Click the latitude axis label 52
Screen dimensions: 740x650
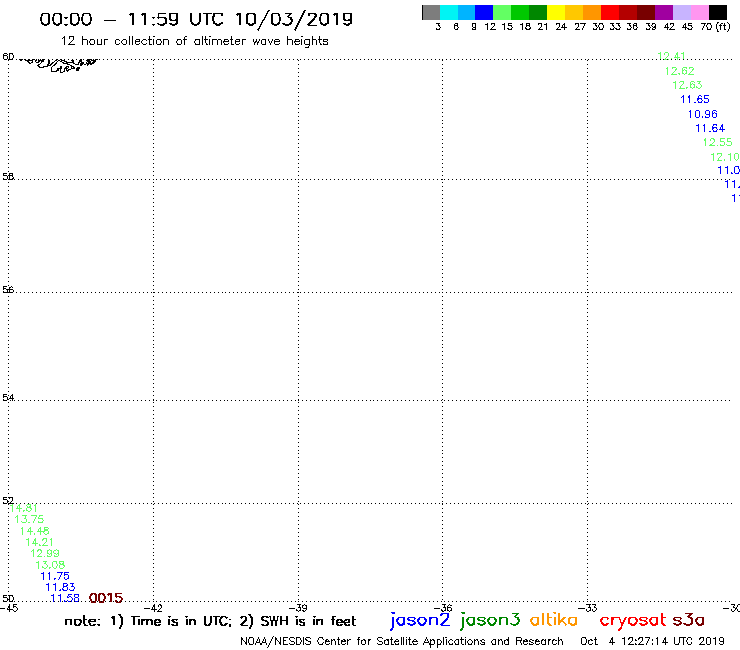click(x=8, y=500)
